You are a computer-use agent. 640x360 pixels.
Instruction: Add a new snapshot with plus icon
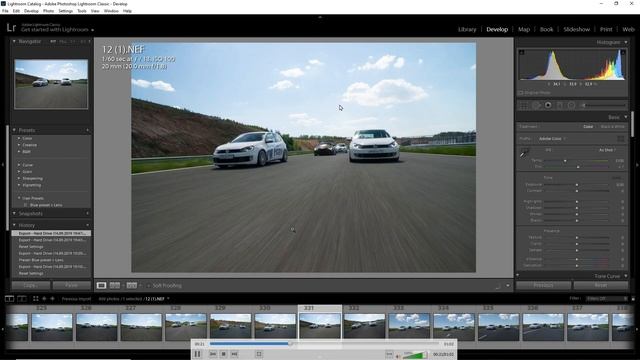coord(88,213)
